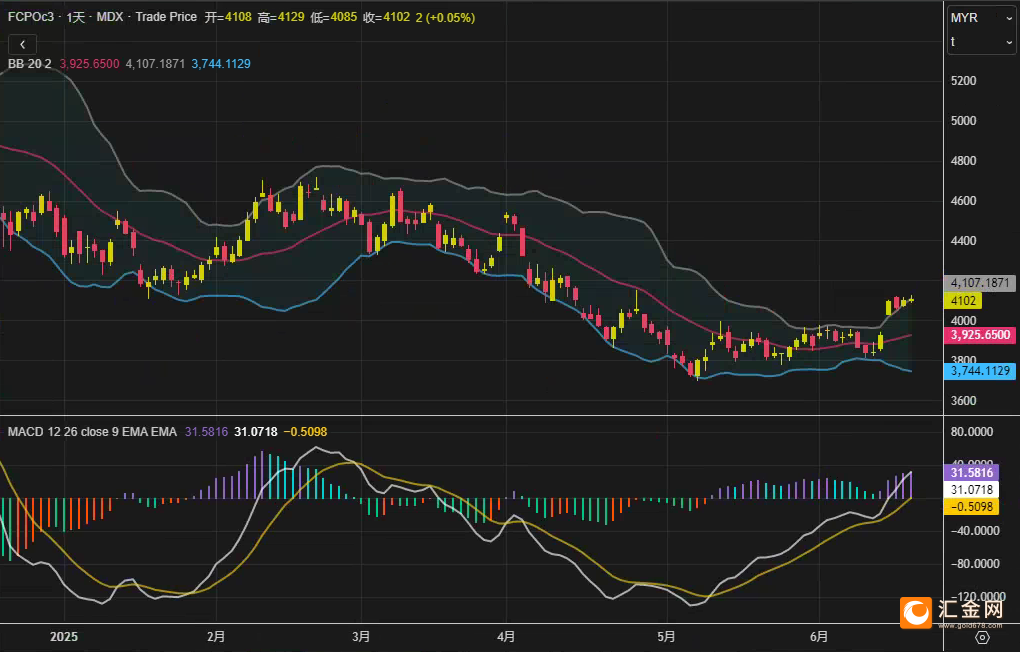This screenshot has width=1020, height=652.
Task: Click the white 31.0718 MACD axis tag
Action: (x=971, y=489)
